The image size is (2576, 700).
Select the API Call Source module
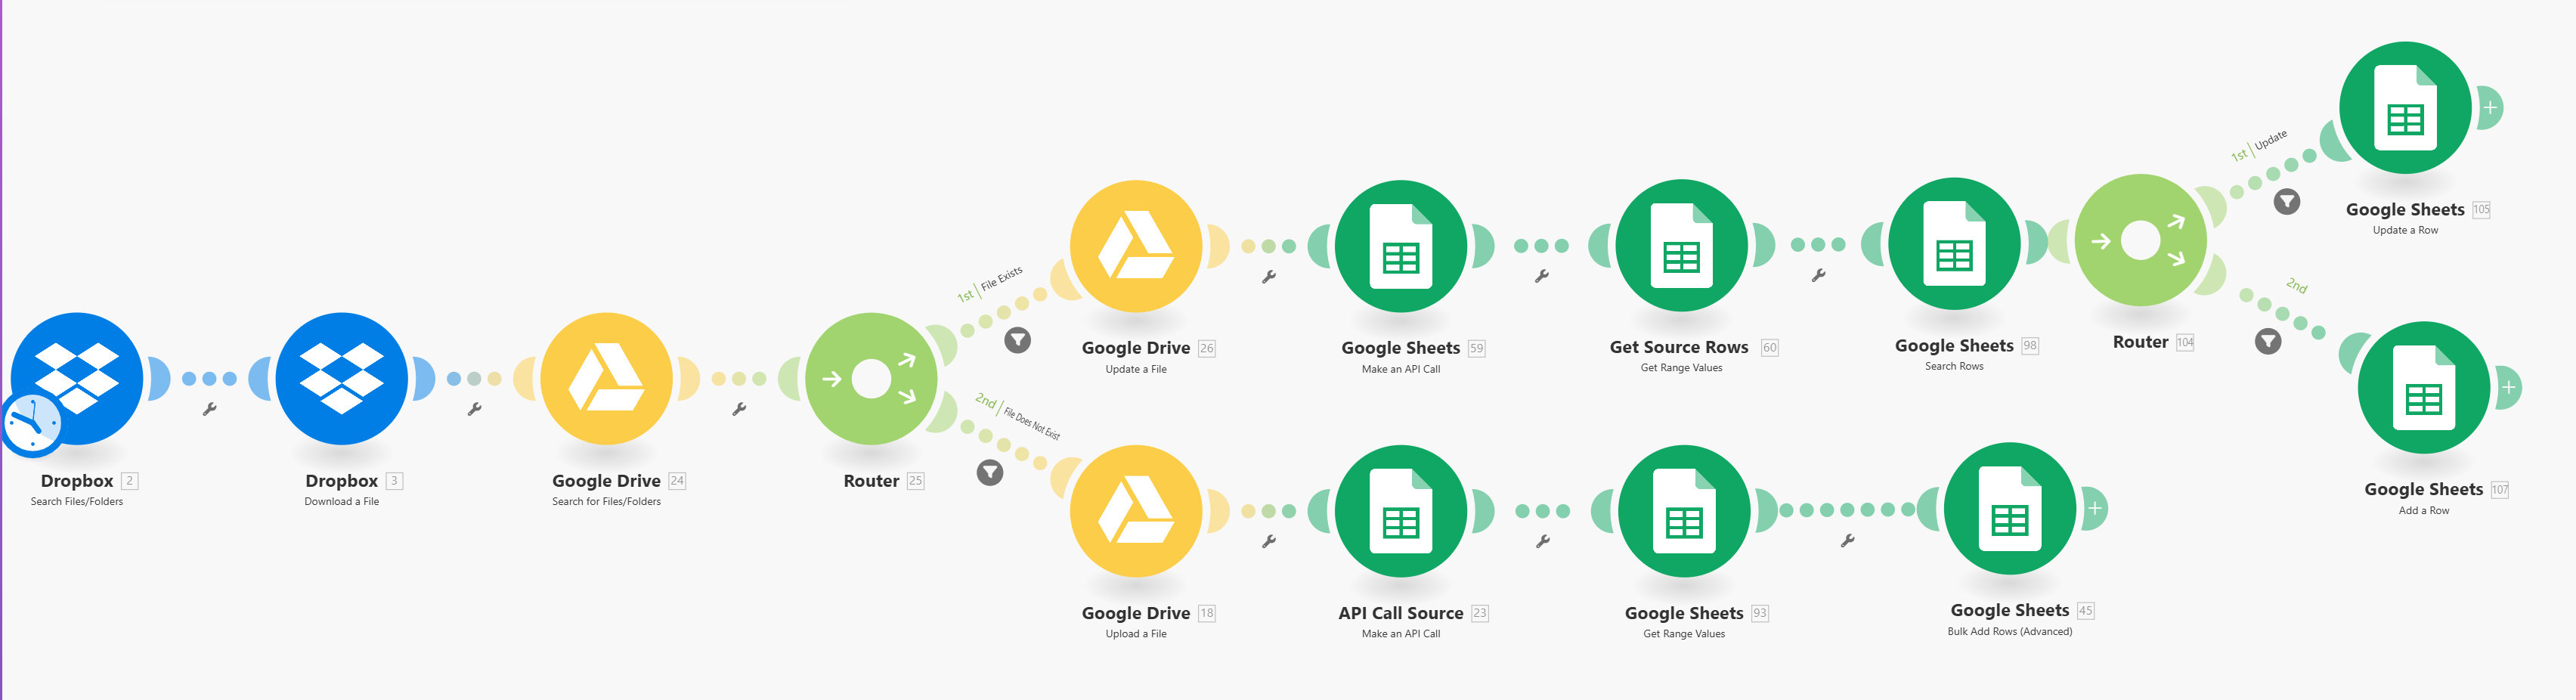click(1401, 511)
